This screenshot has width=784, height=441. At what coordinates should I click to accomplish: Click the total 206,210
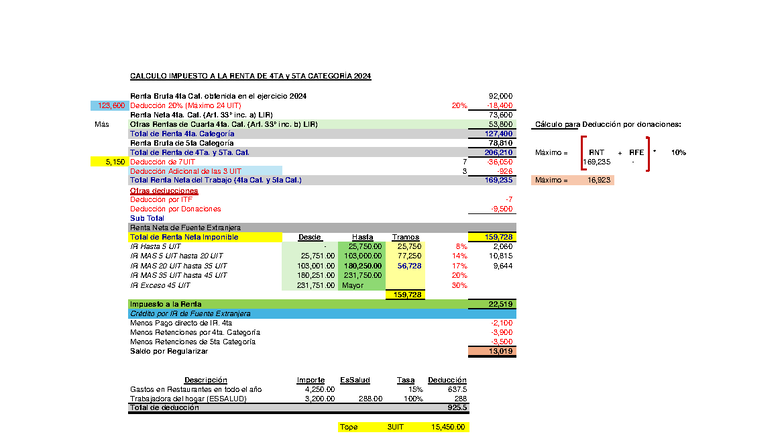pyautogui.click(x=498, y=152)
